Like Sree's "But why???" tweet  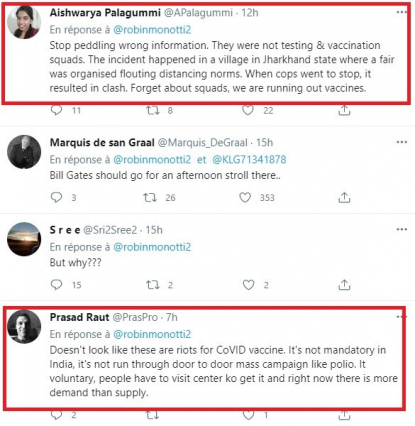point(248,285)
